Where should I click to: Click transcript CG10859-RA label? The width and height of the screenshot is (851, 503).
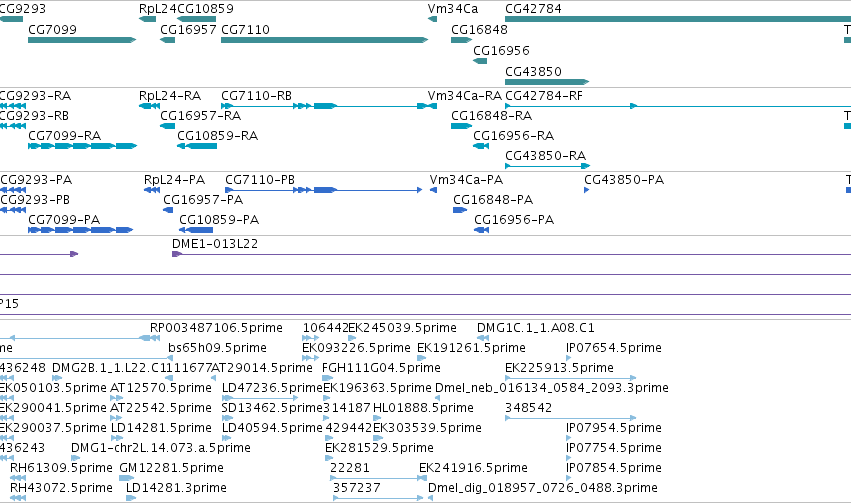click(217, 136)
